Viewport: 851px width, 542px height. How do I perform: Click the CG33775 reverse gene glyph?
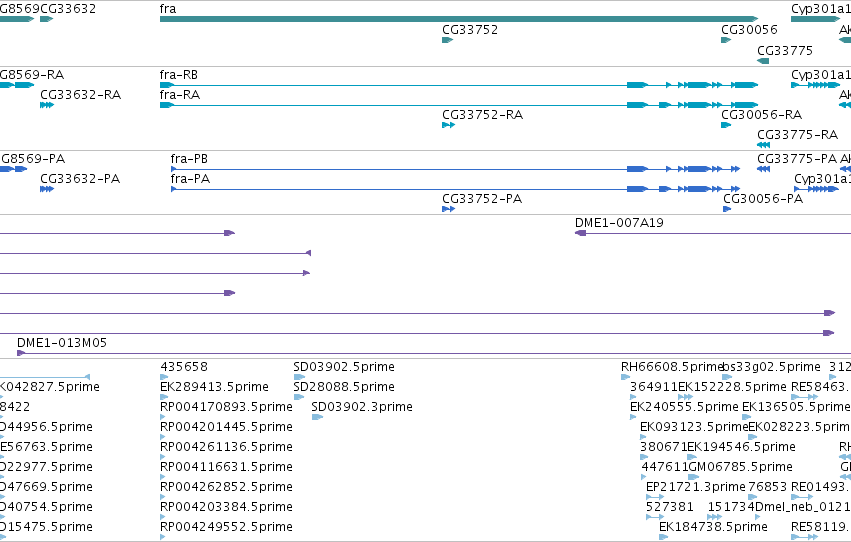(x=763, y=61)
